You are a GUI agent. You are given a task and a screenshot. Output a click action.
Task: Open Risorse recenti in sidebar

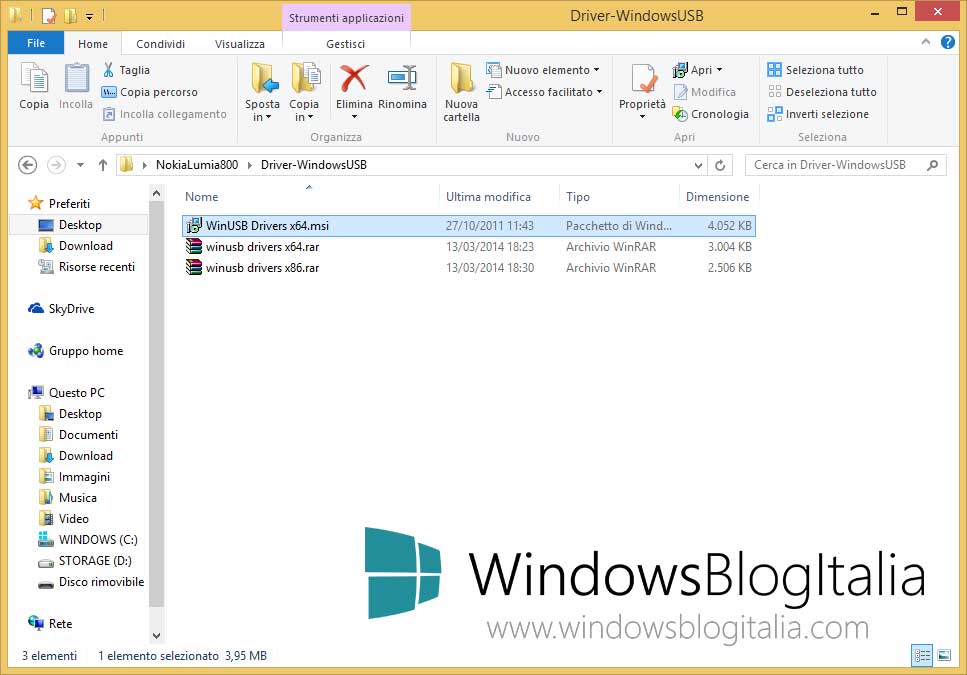tap(86, 267)
